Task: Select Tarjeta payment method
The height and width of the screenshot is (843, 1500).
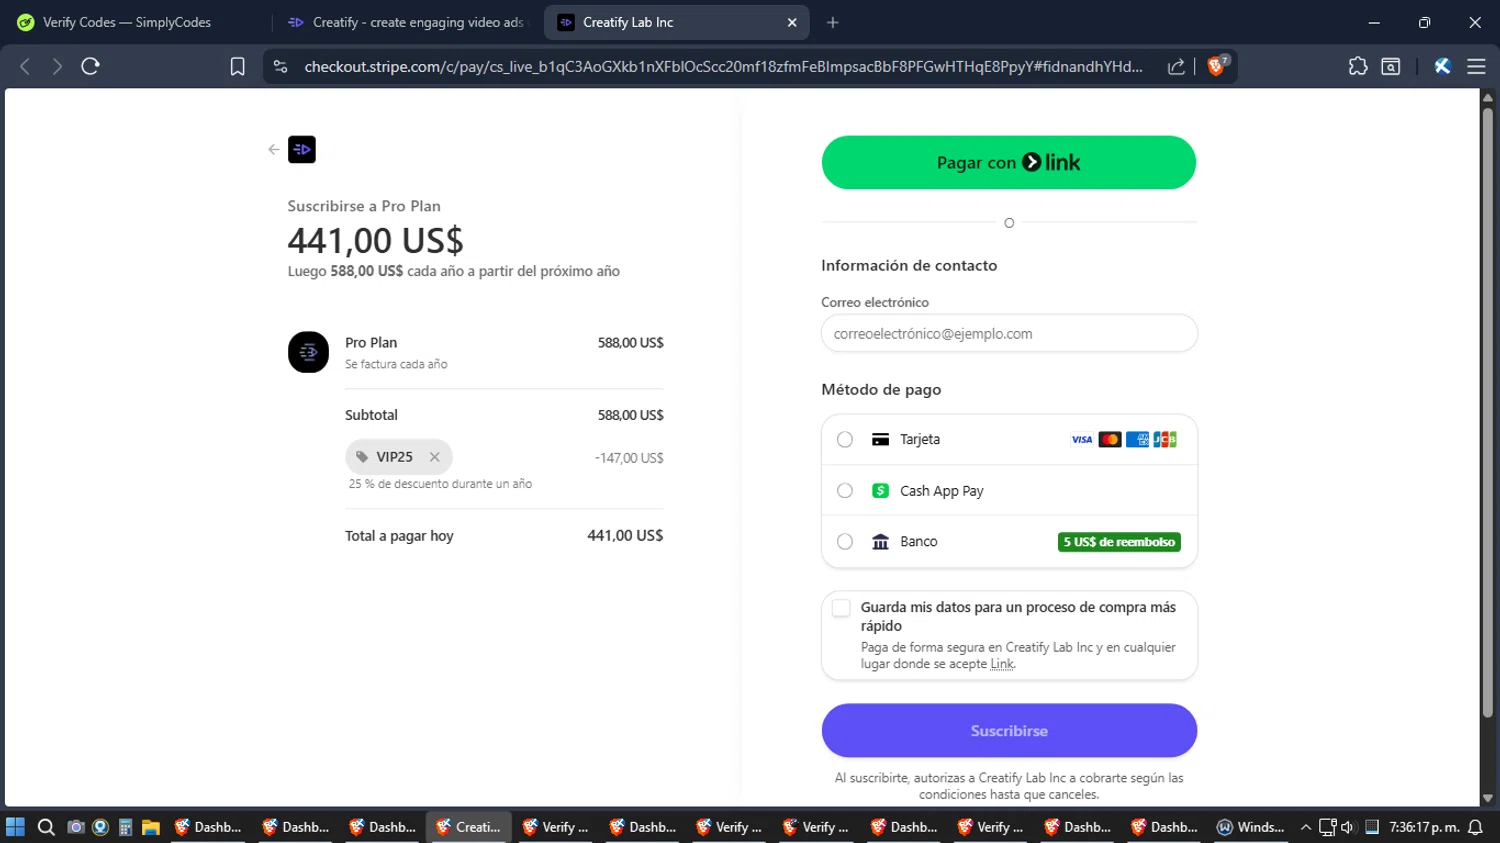Action: (845, 440)
